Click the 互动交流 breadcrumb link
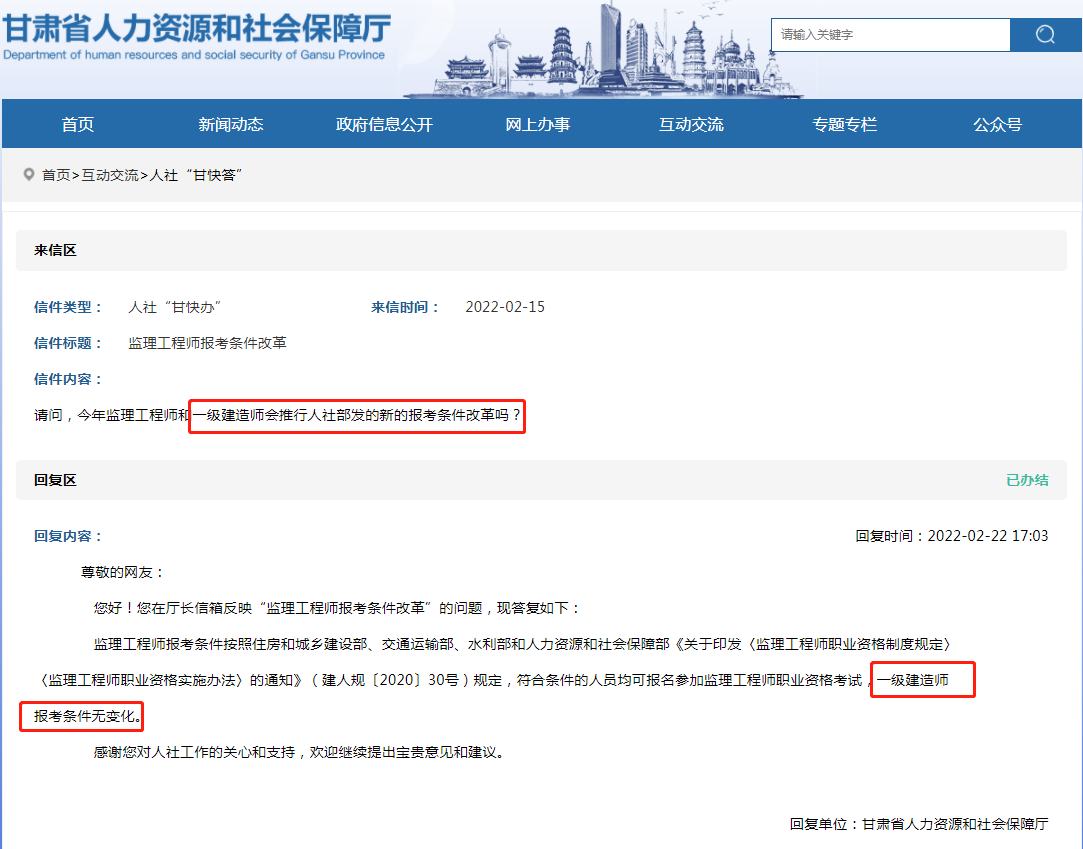 click(x=110, y=175)
